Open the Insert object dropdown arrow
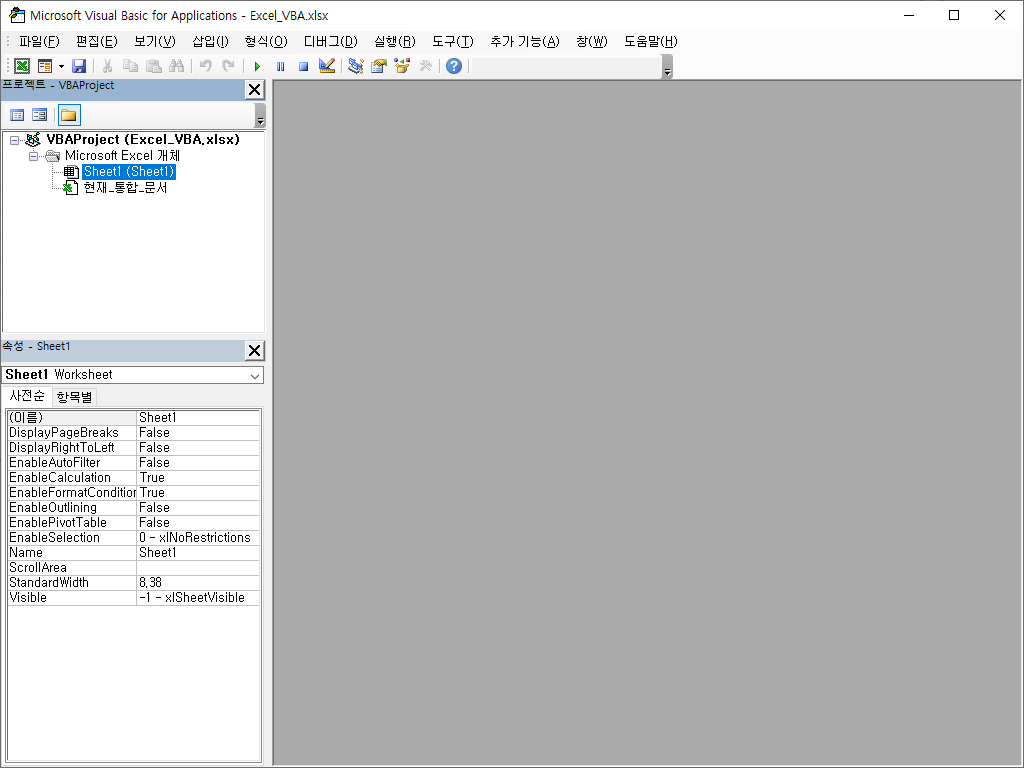 (61, 66)
